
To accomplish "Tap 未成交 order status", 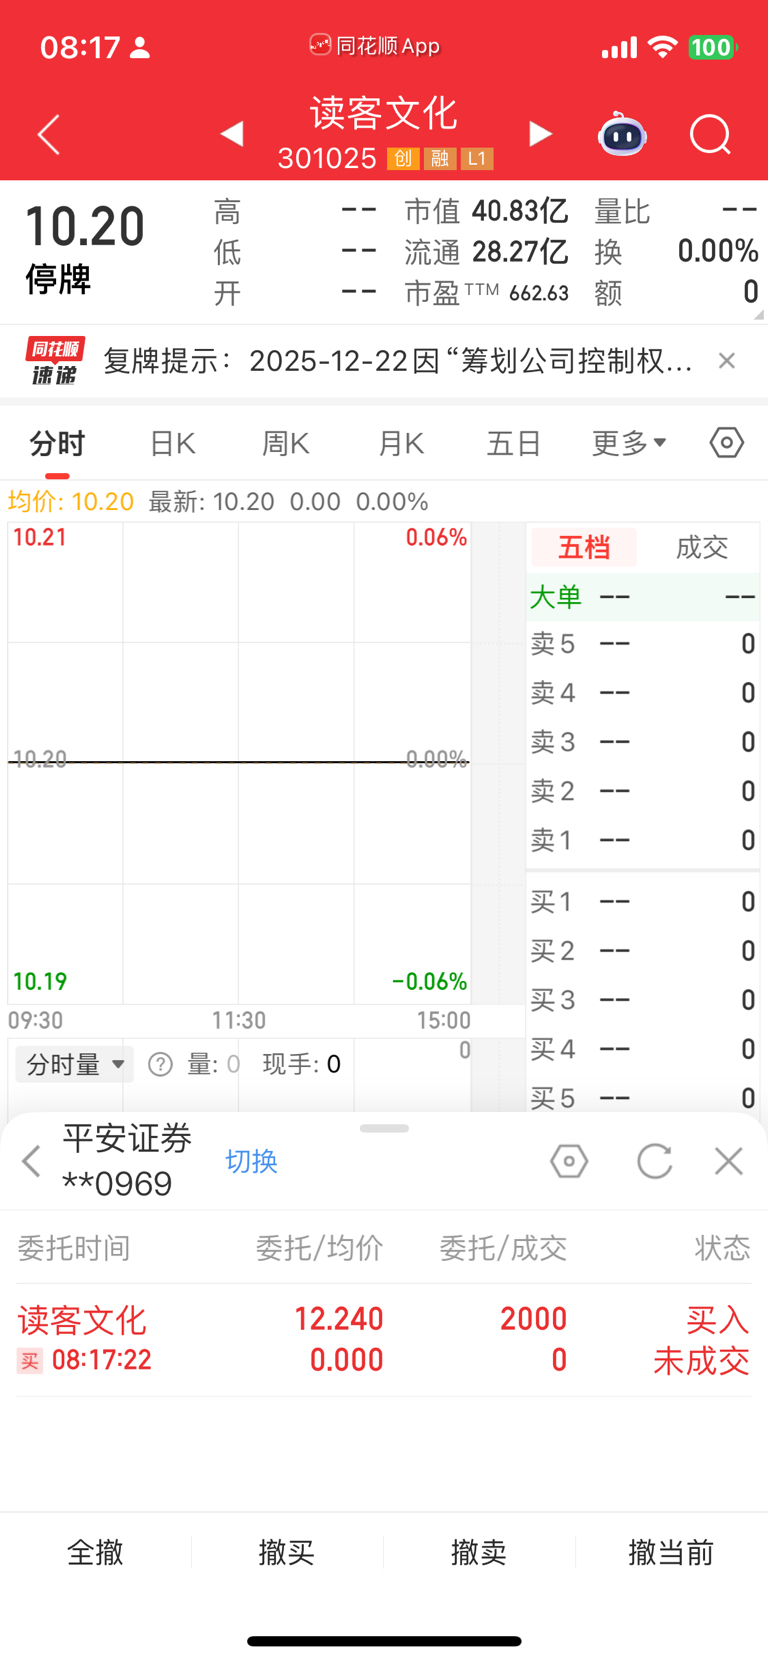I will pos(701,1361).
